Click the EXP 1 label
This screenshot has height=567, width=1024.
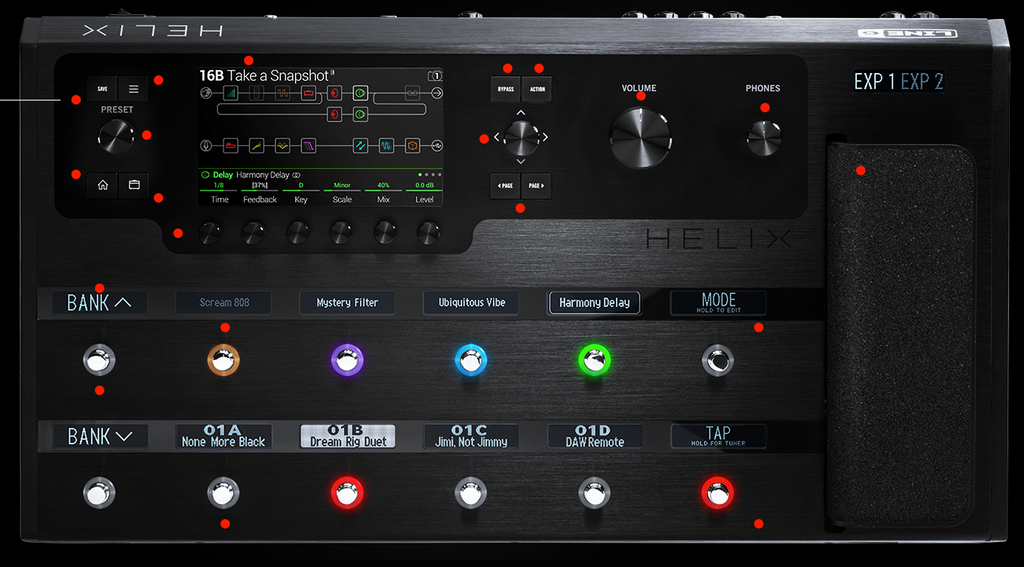pos(874,82)
